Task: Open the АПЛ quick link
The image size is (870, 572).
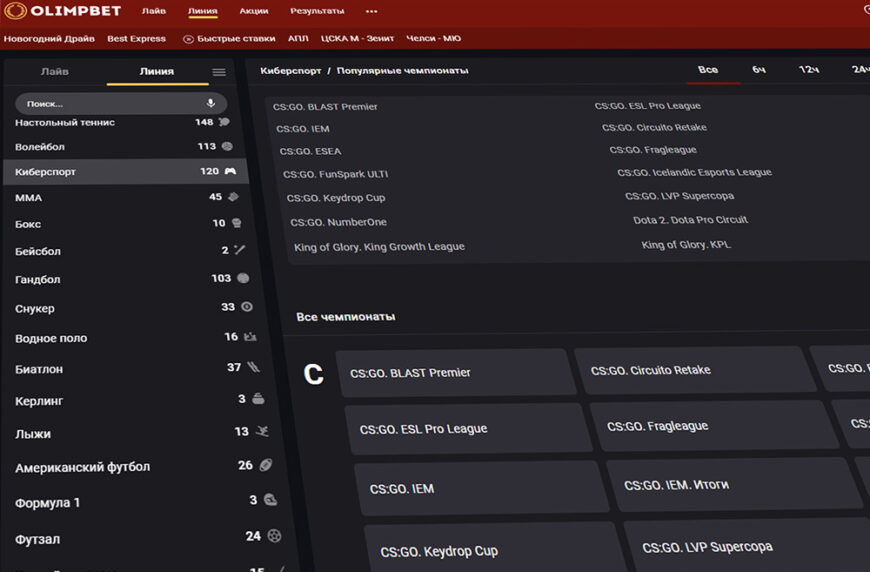Action: 298,39
